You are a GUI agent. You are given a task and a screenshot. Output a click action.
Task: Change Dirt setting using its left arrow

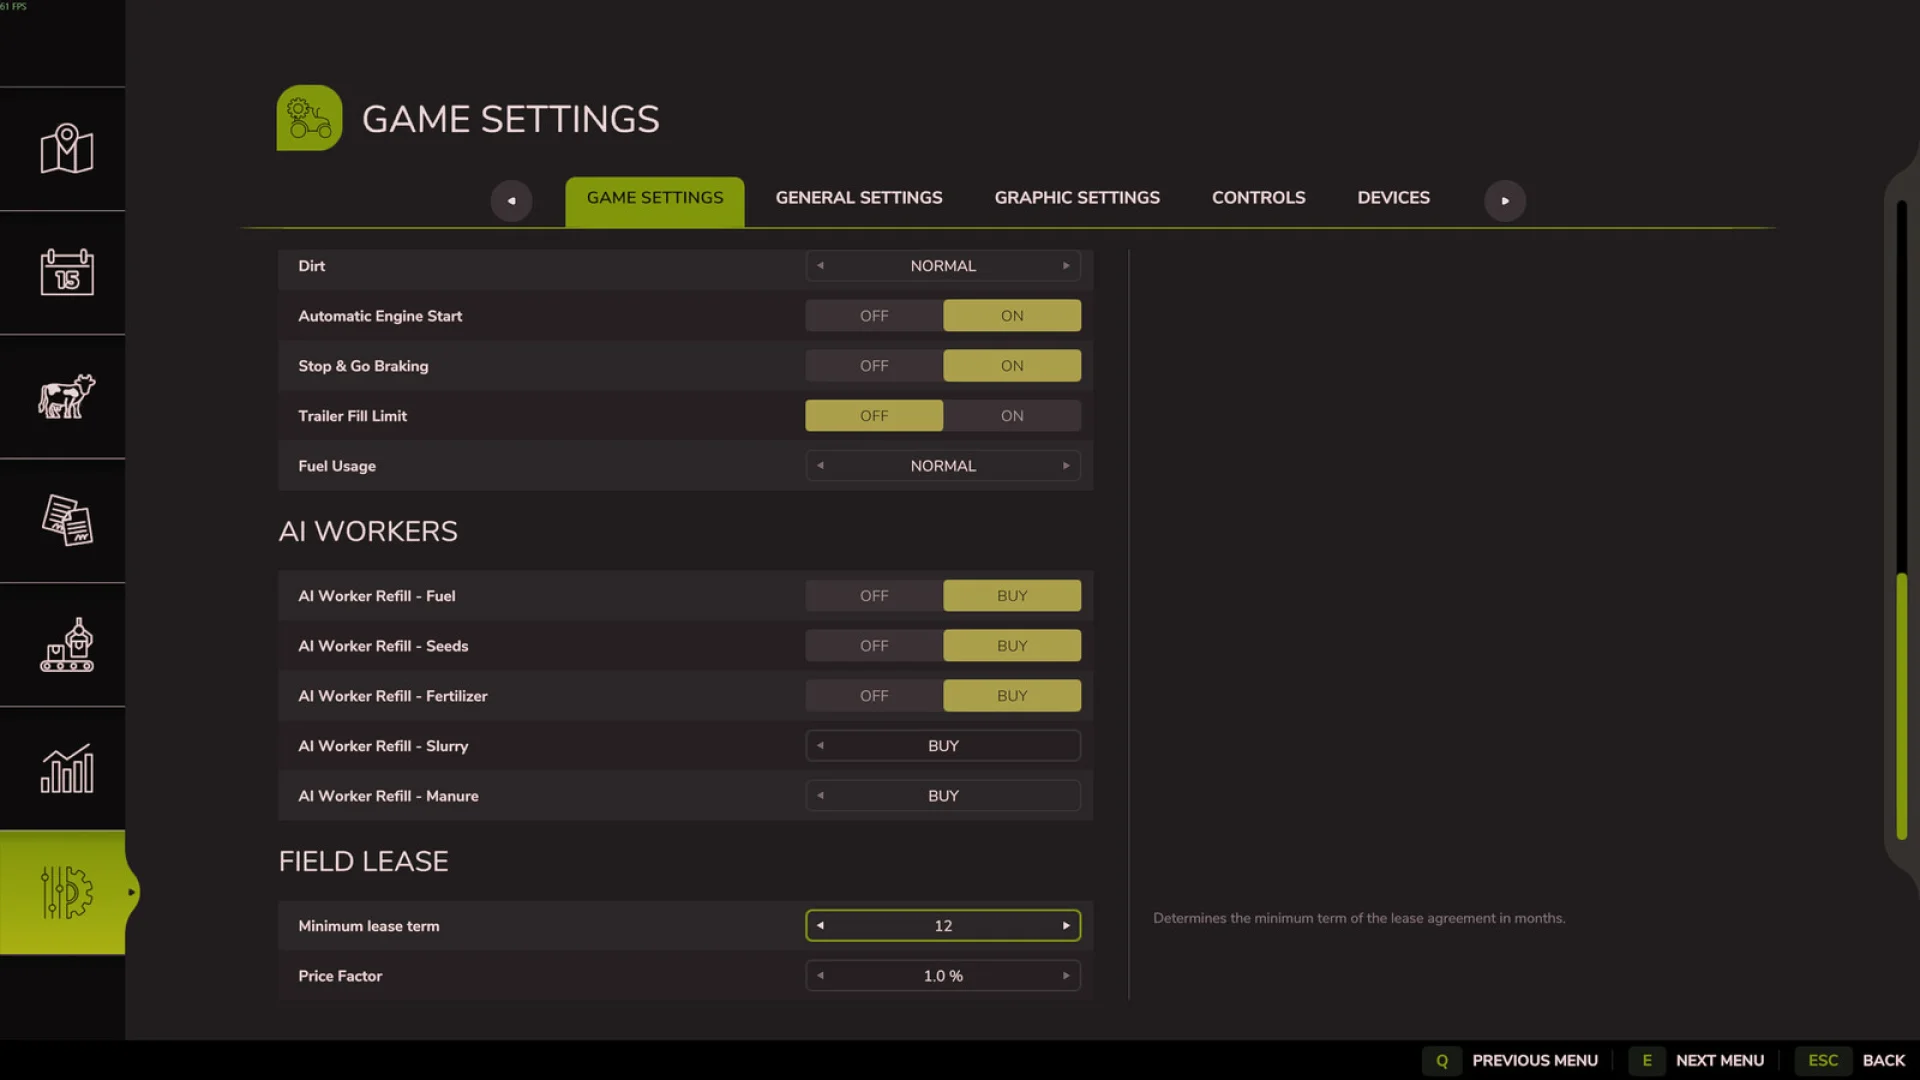[x=820, y=265]
